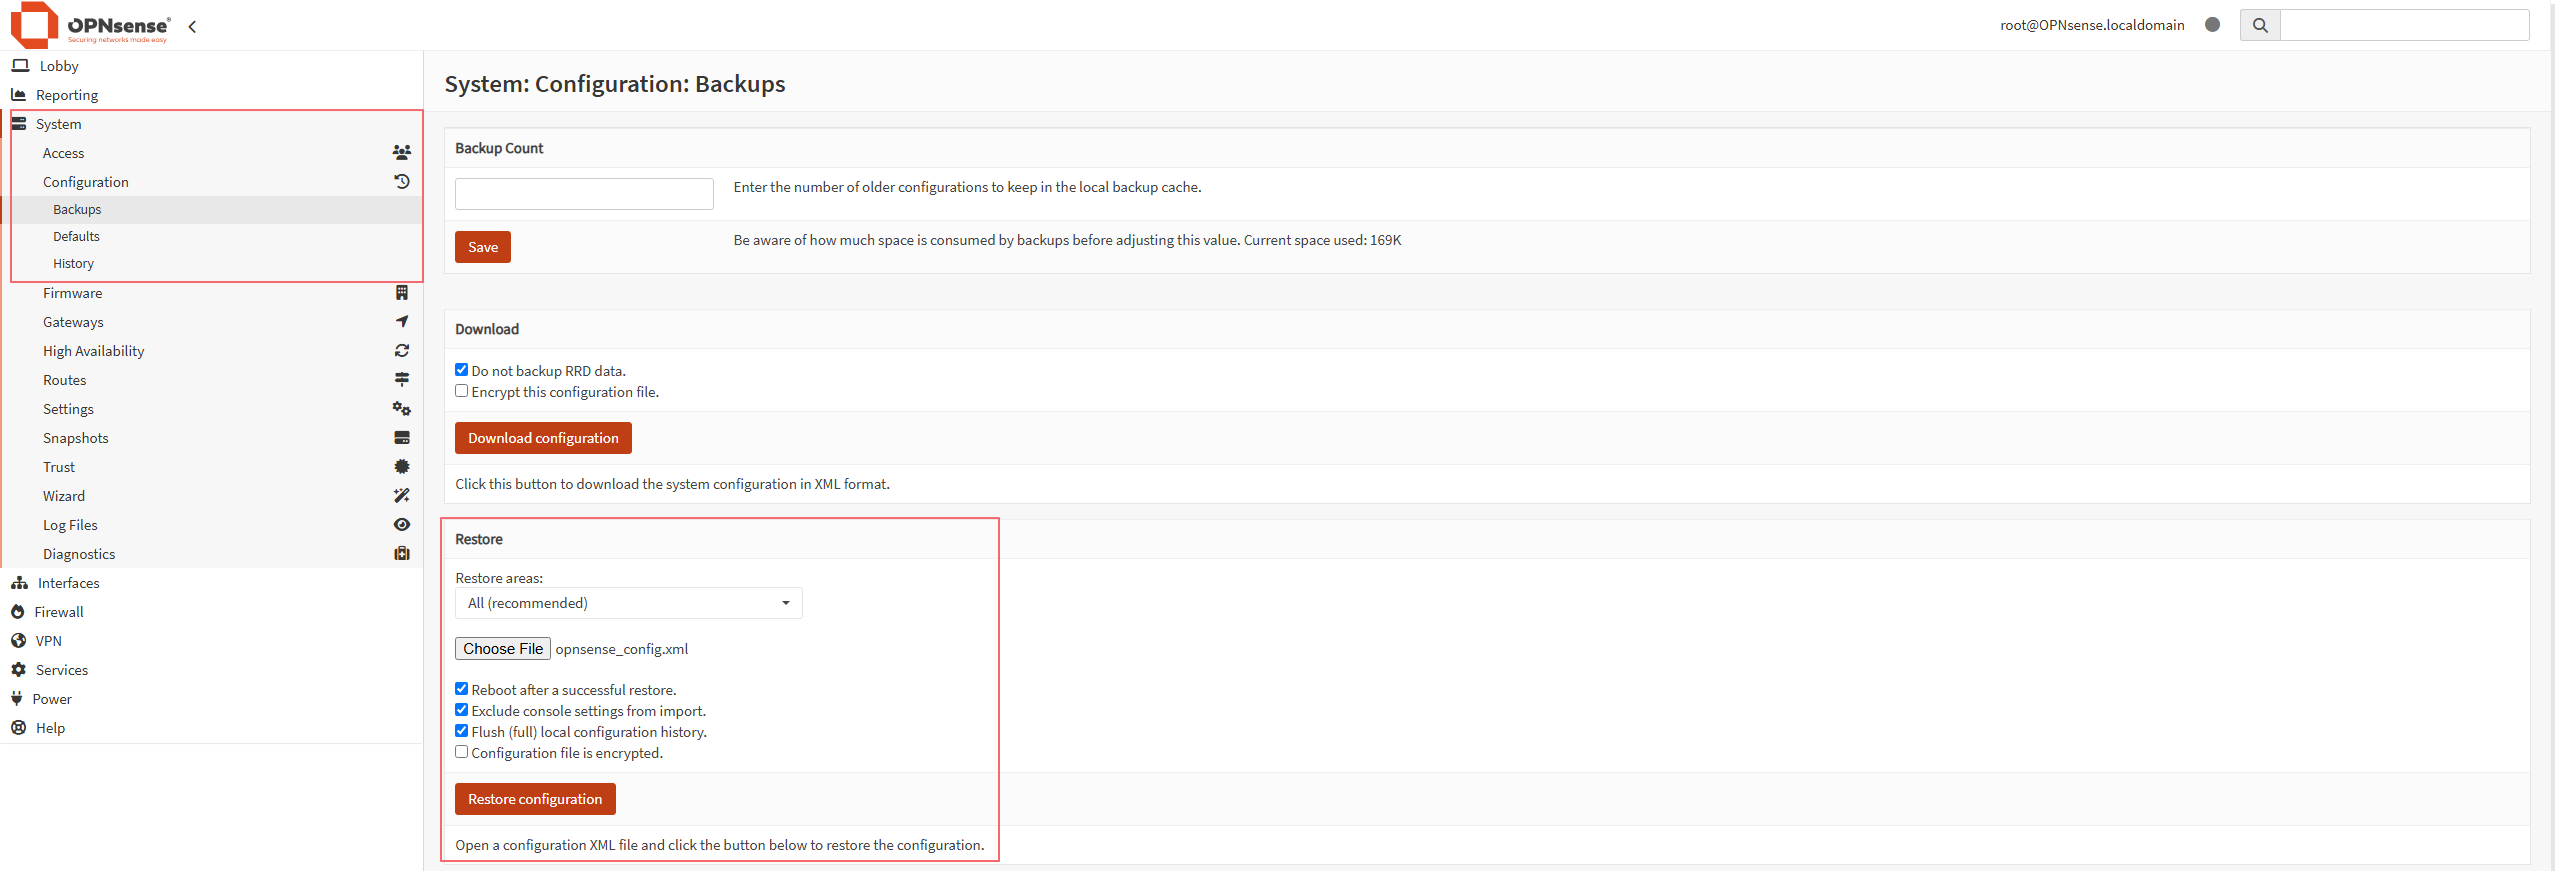Expand the Interfaces menu section
Screen dimensions: 2555x871
[x=68, y=583]
